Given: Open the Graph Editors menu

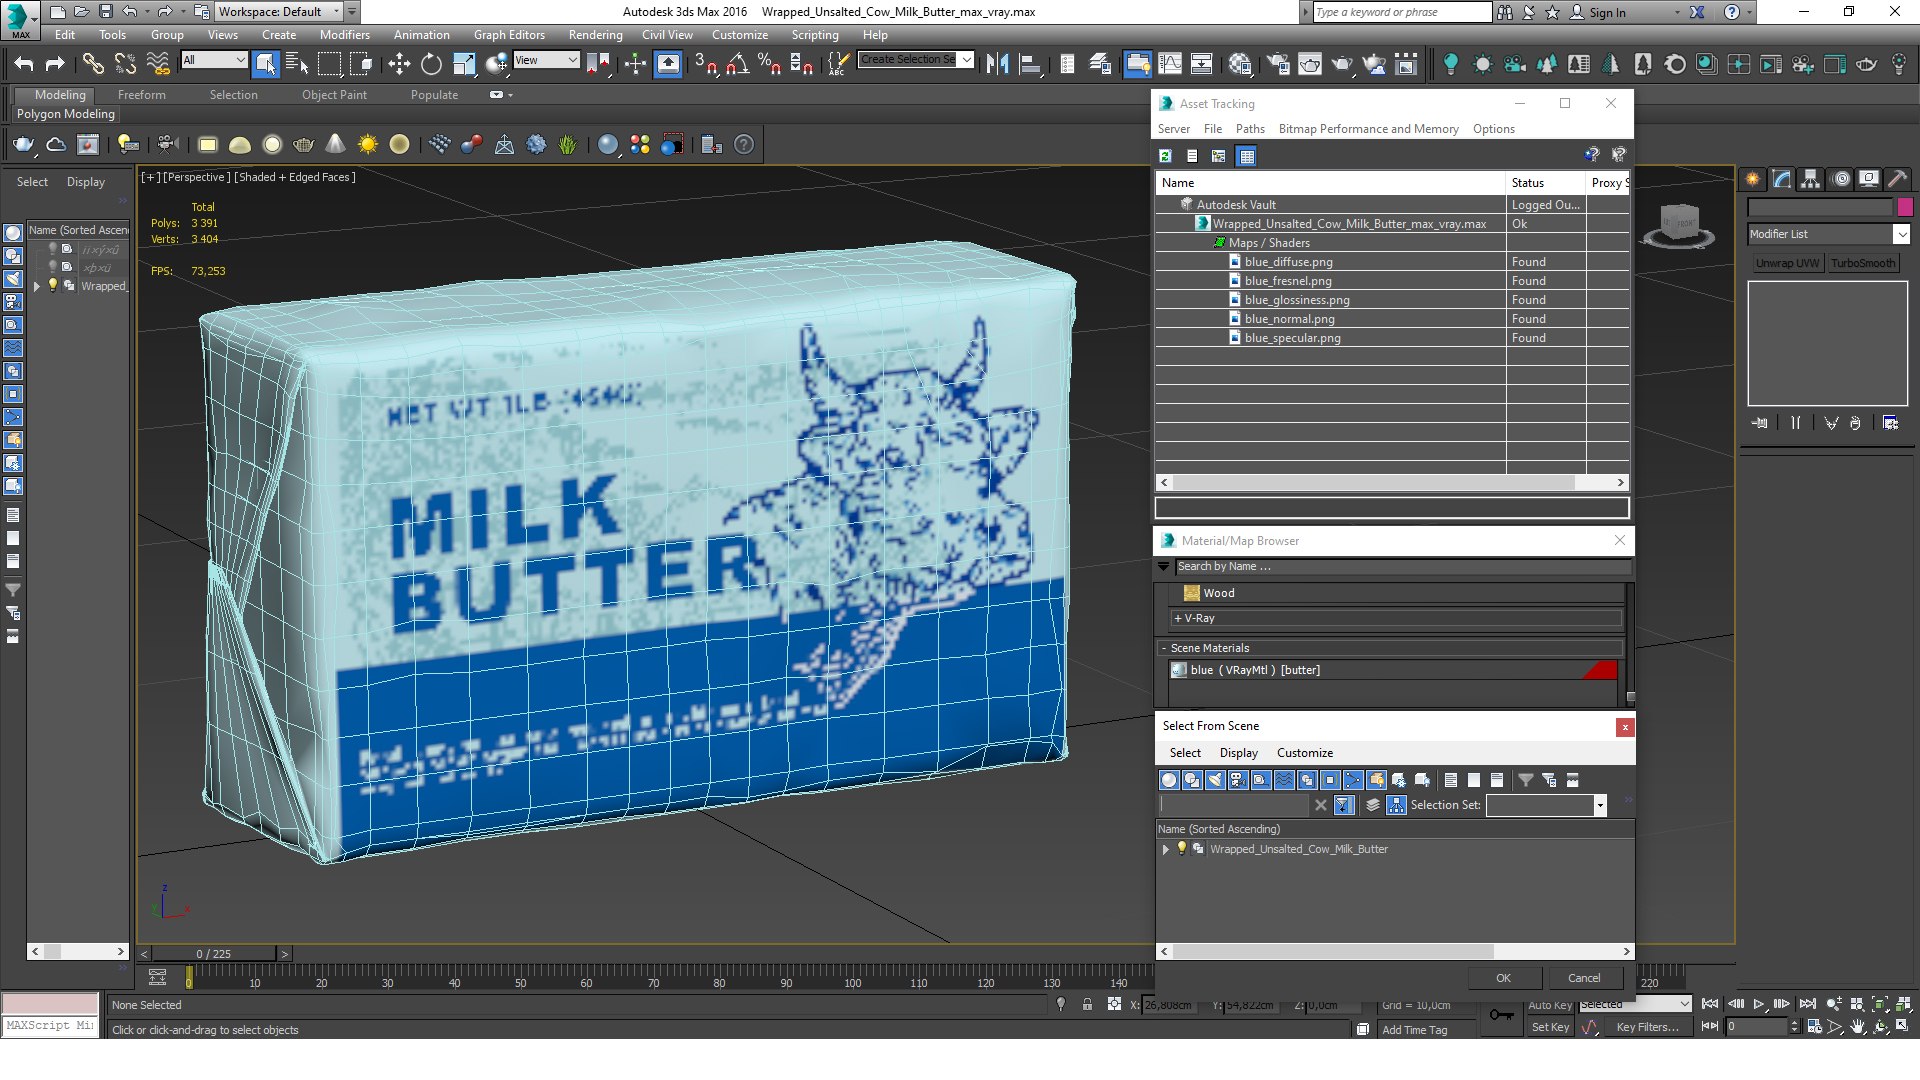Looking at the screenshot, I should tap(509, 35).
